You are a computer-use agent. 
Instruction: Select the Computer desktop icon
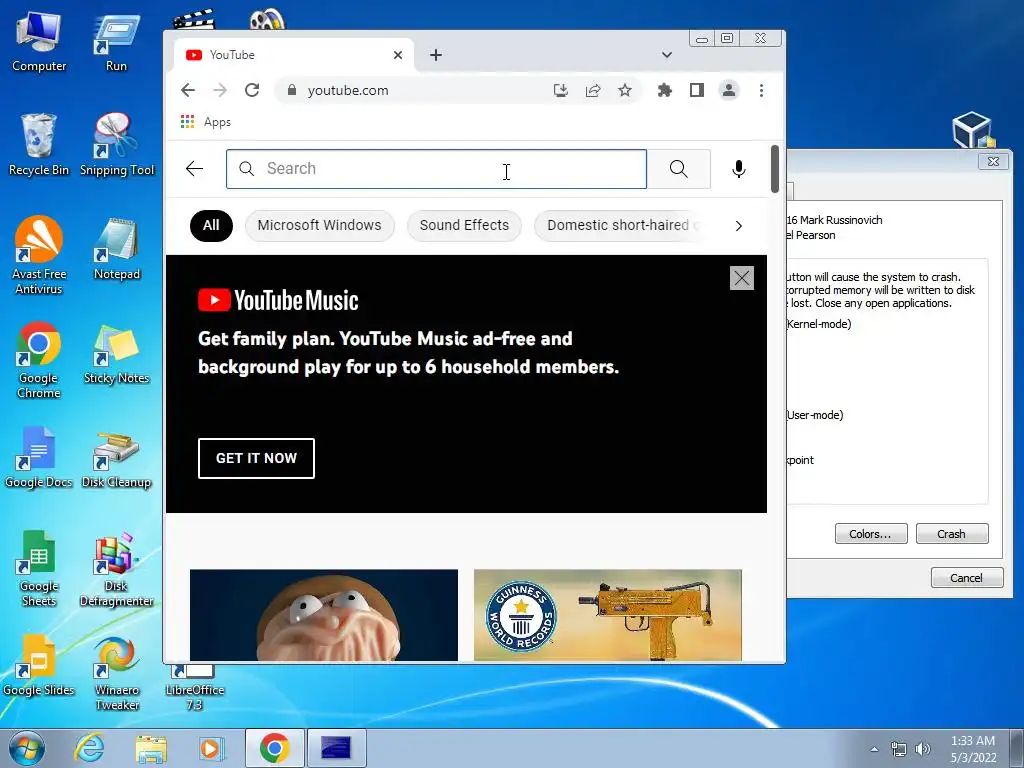click(x=39, y=42)
